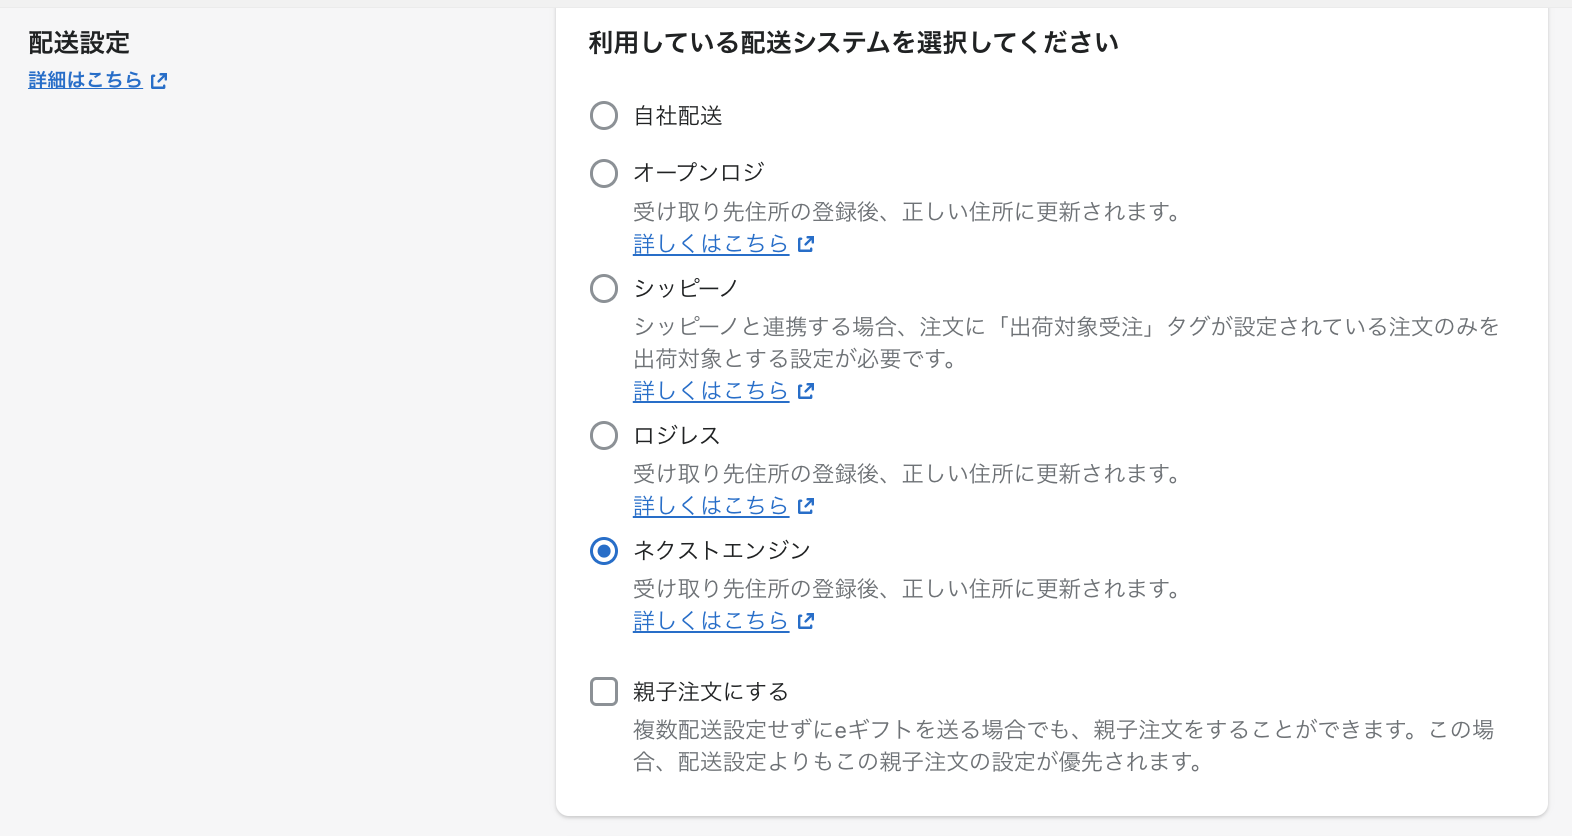Click external-link icon beside 詳細はこちら
1572x836 pixels.
(159, 81)
